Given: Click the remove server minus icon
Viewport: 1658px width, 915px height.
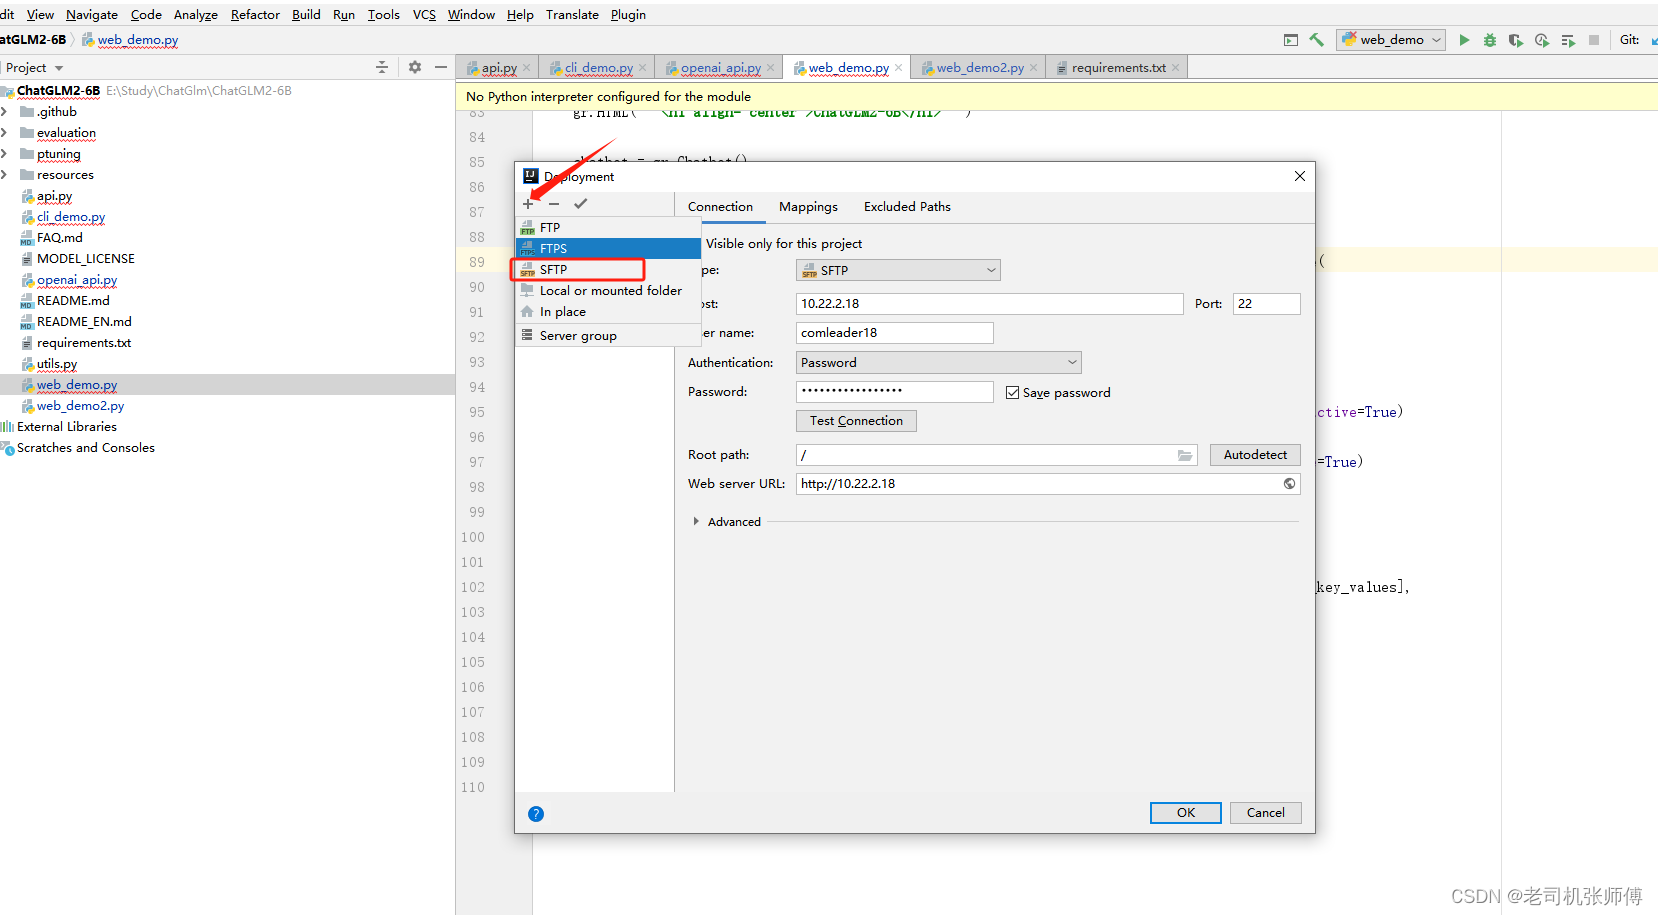Looking at the screenshot, I should point(554,204).
